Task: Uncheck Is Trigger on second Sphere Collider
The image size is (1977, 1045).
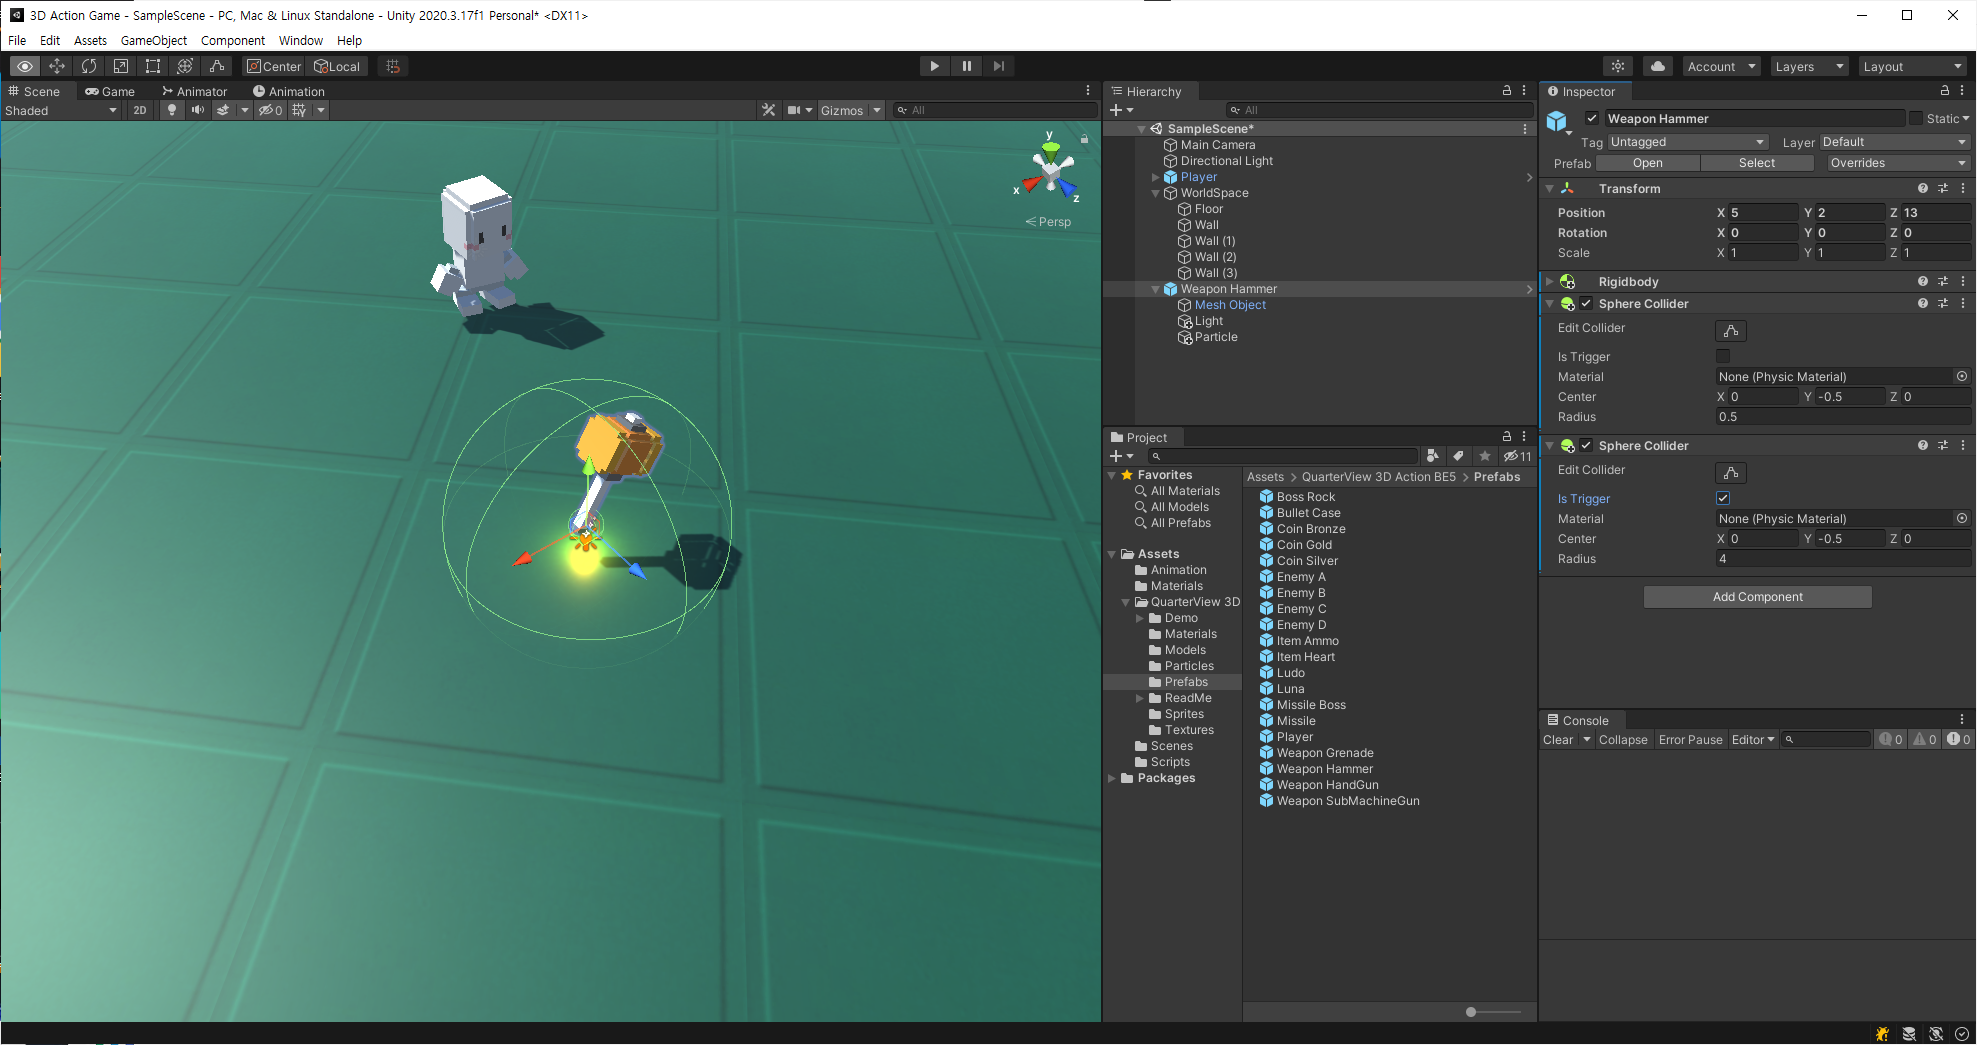Action: [1723, 498]
